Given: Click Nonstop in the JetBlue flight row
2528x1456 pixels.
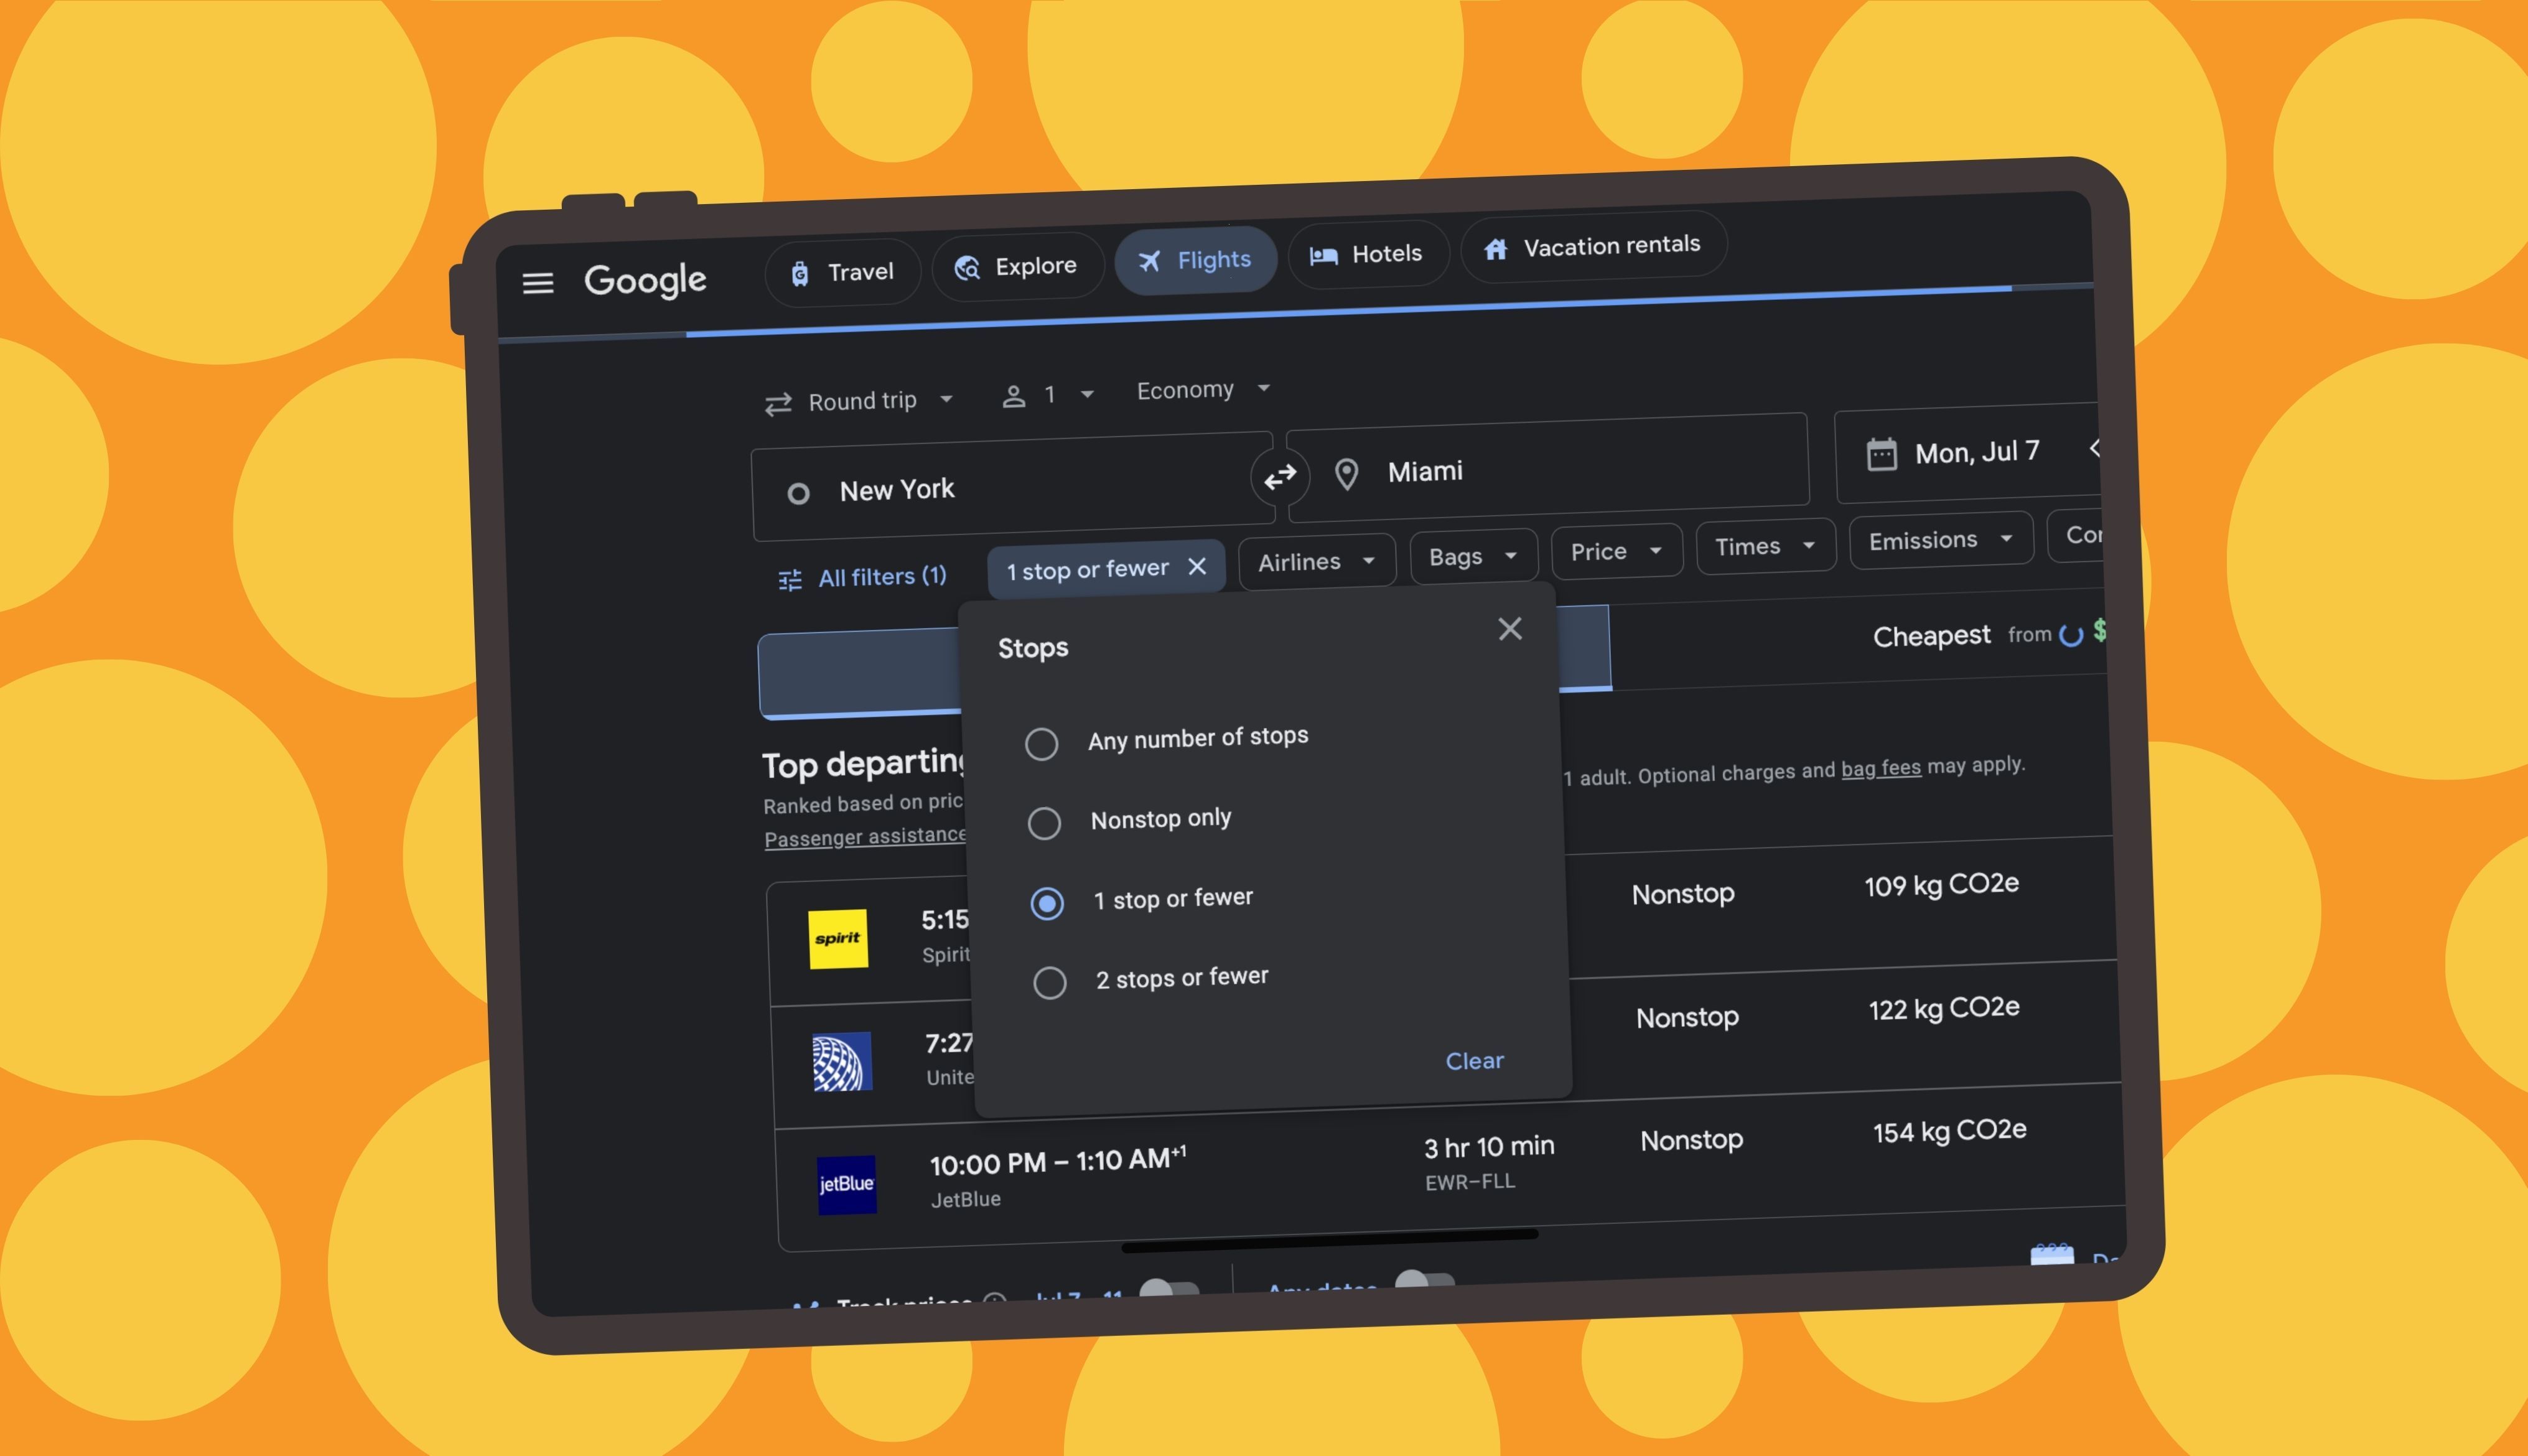Looking at the screenshot, I should click(1691, 1140).
